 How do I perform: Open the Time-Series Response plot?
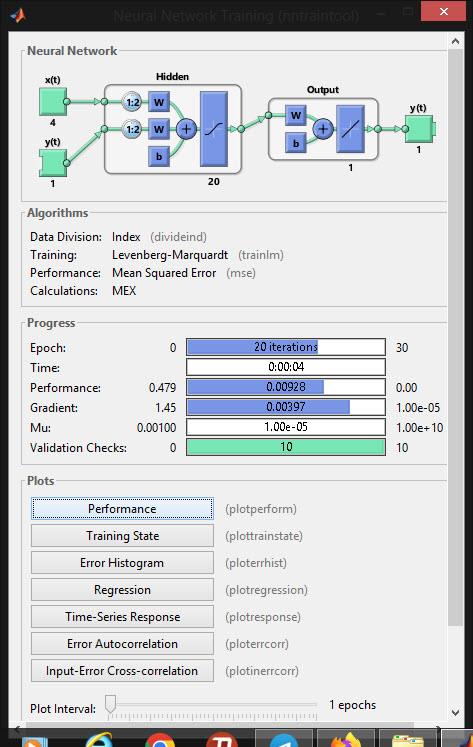click(x=122, y=617)
